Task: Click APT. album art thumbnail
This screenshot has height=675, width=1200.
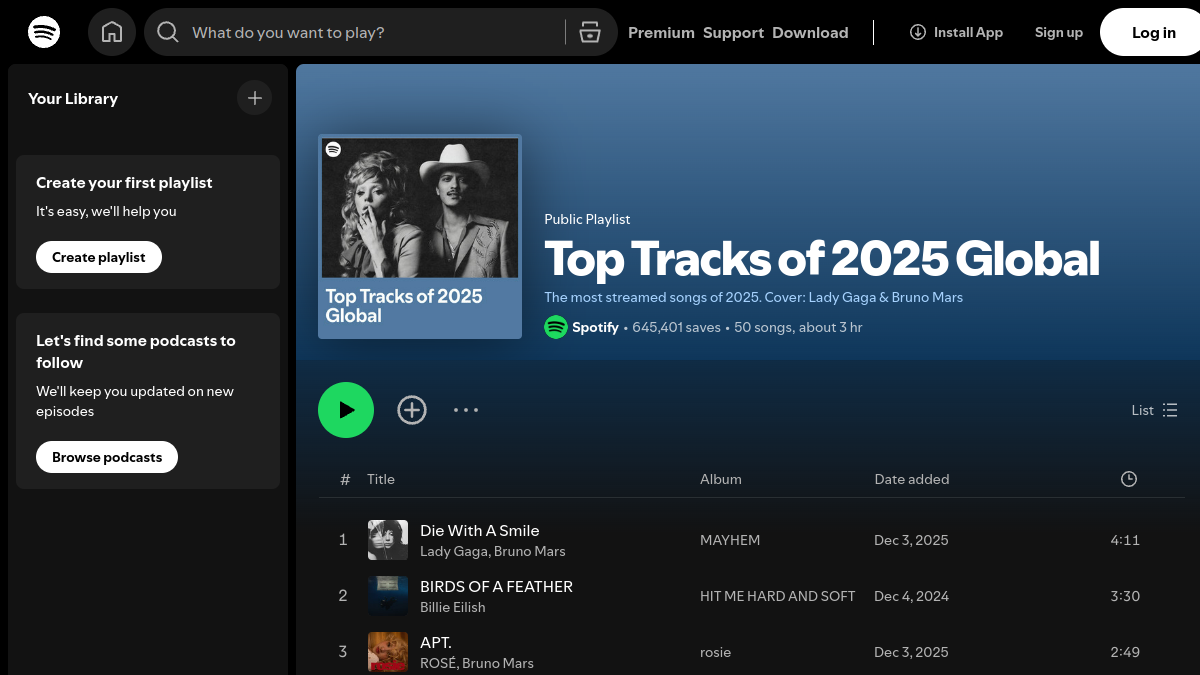Action: click(x=388, y=652)
